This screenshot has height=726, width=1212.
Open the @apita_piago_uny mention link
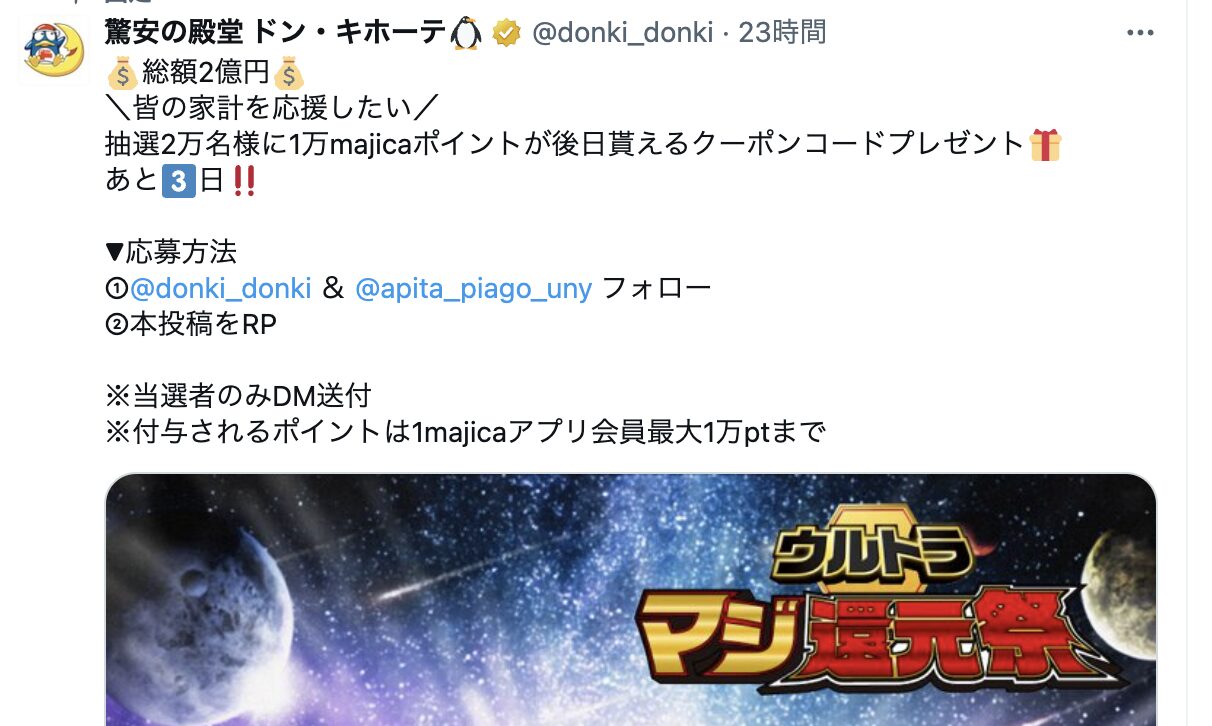(474, 288)
